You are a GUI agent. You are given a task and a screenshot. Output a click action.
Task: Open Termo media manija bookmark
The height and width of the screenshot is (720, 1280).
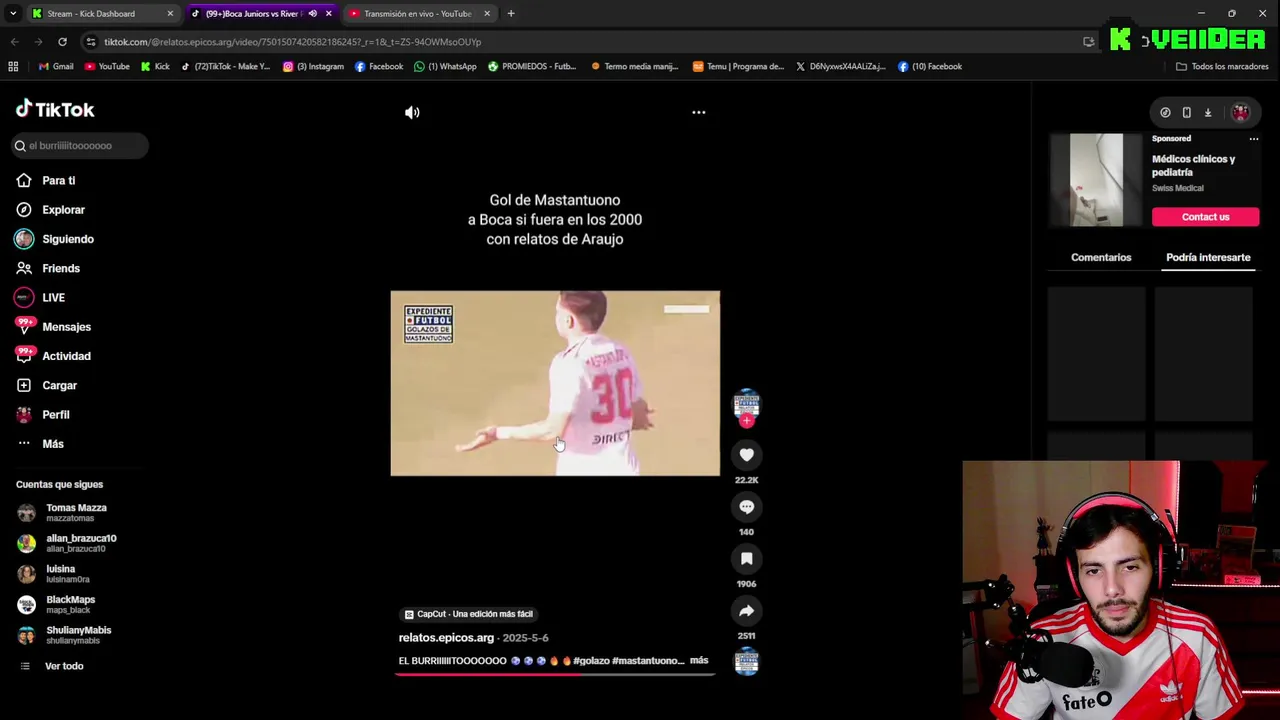[635, 67]
